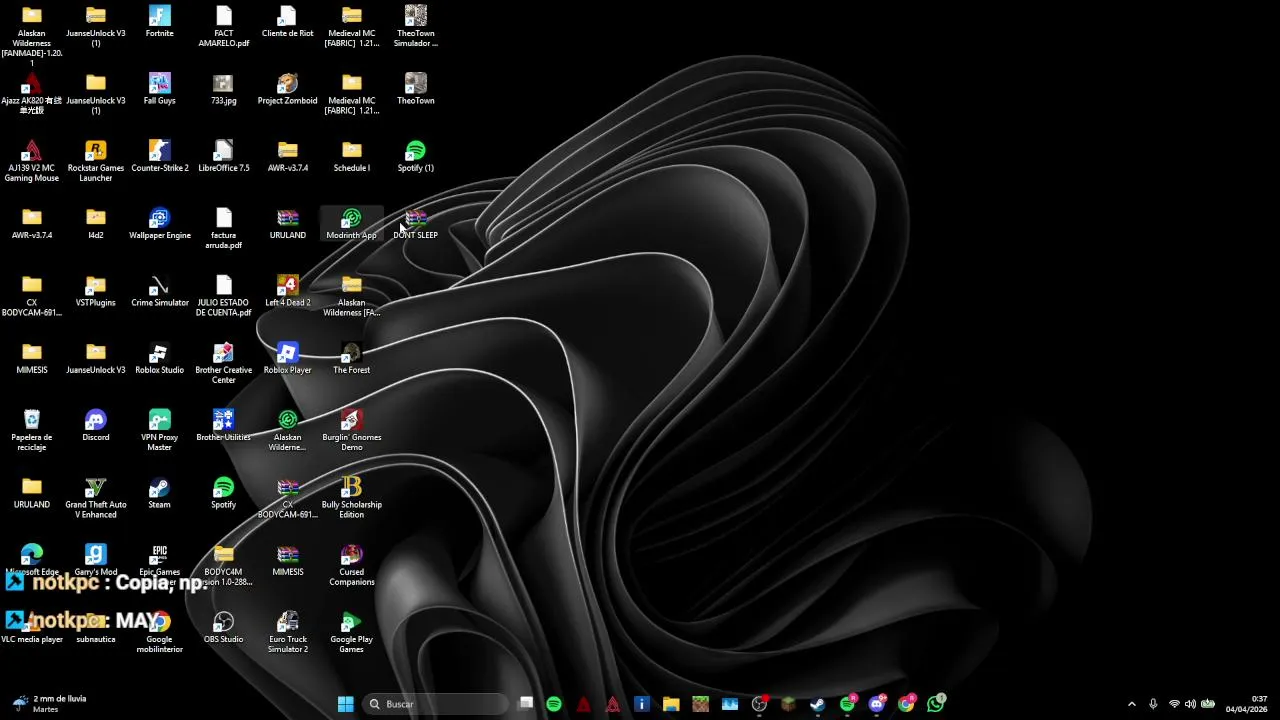Viewport: 1280px width, 720px height.
Task: Select the Google Play Games icon
Action: [x=351, y=632]
